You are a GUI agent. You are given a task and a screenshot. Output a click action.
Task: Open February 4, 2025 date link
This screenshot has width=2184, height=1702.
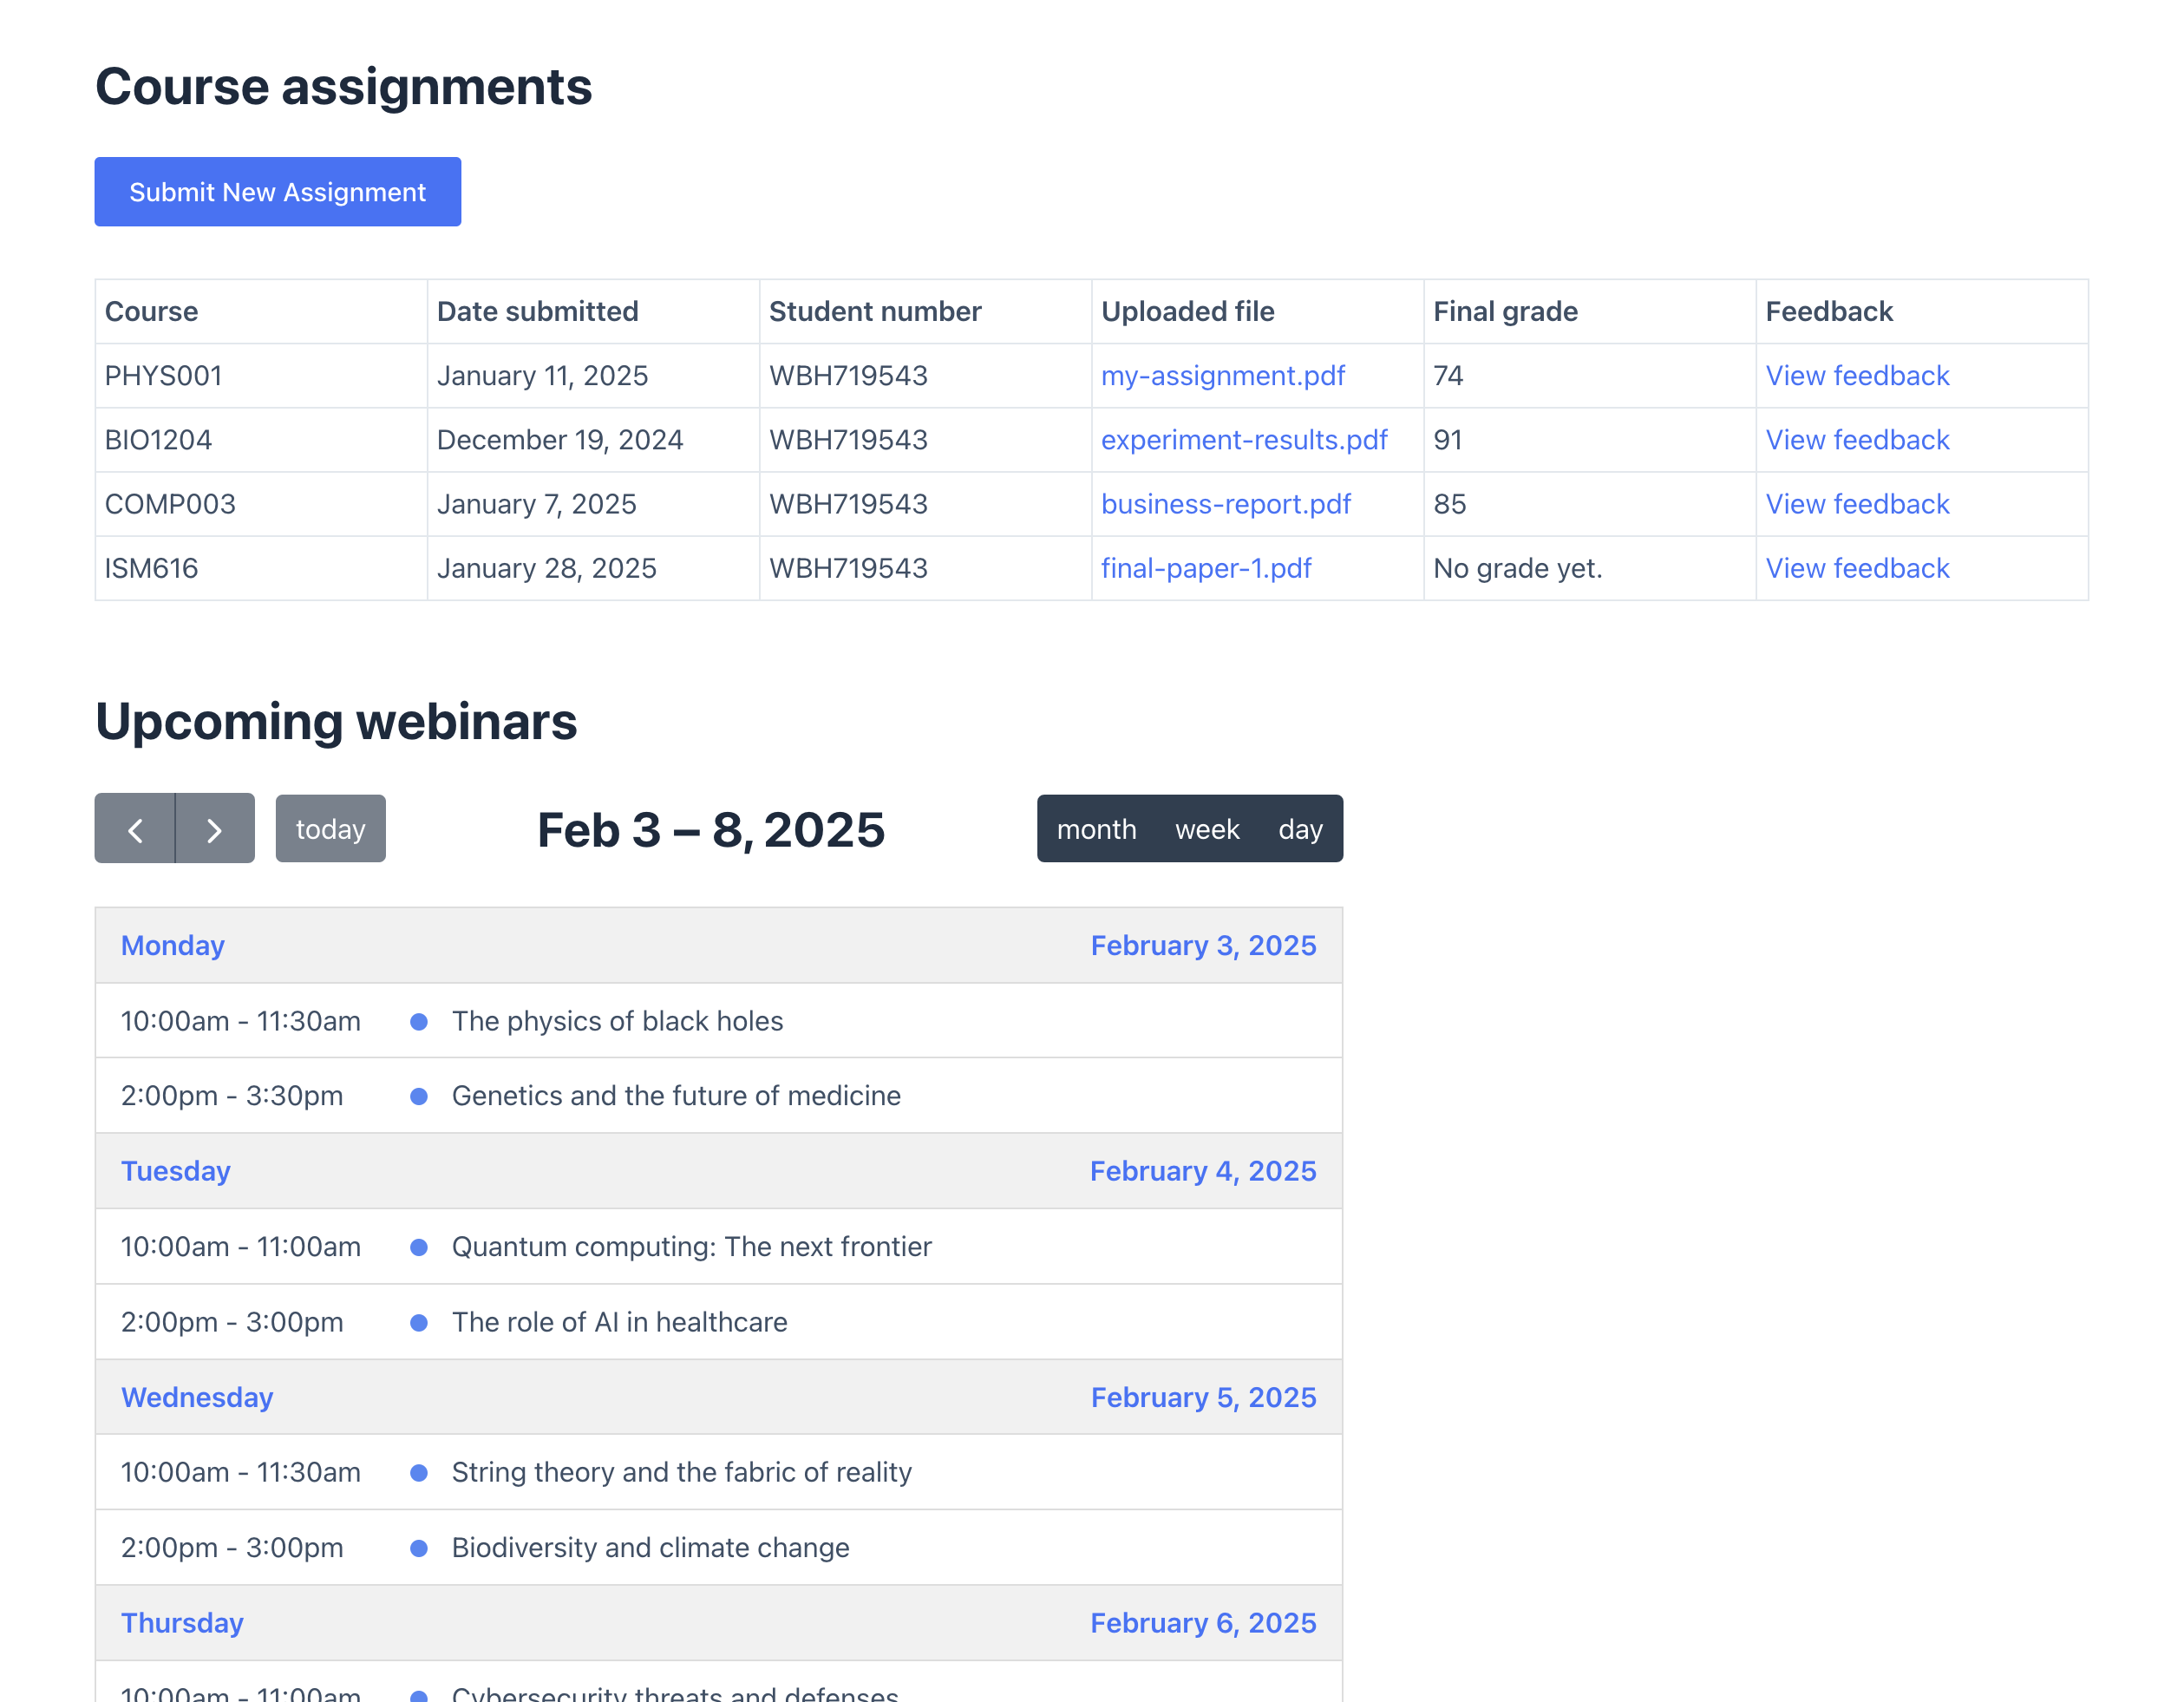click(1203, 1171)
